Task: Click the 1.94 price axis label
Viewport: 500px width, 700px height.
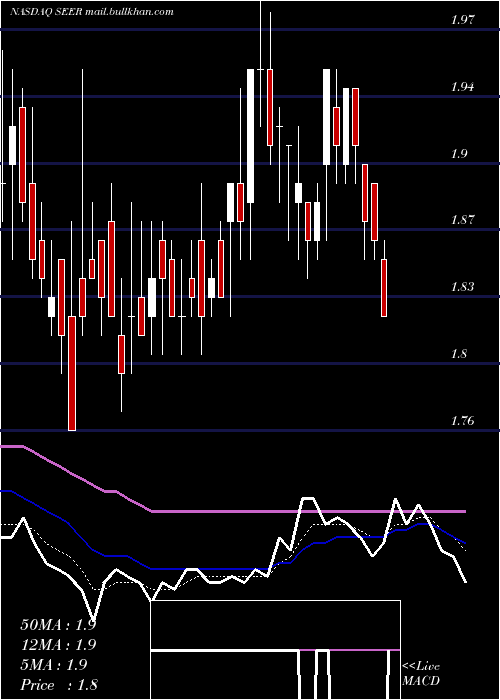Action: click(x=461, y=87)
